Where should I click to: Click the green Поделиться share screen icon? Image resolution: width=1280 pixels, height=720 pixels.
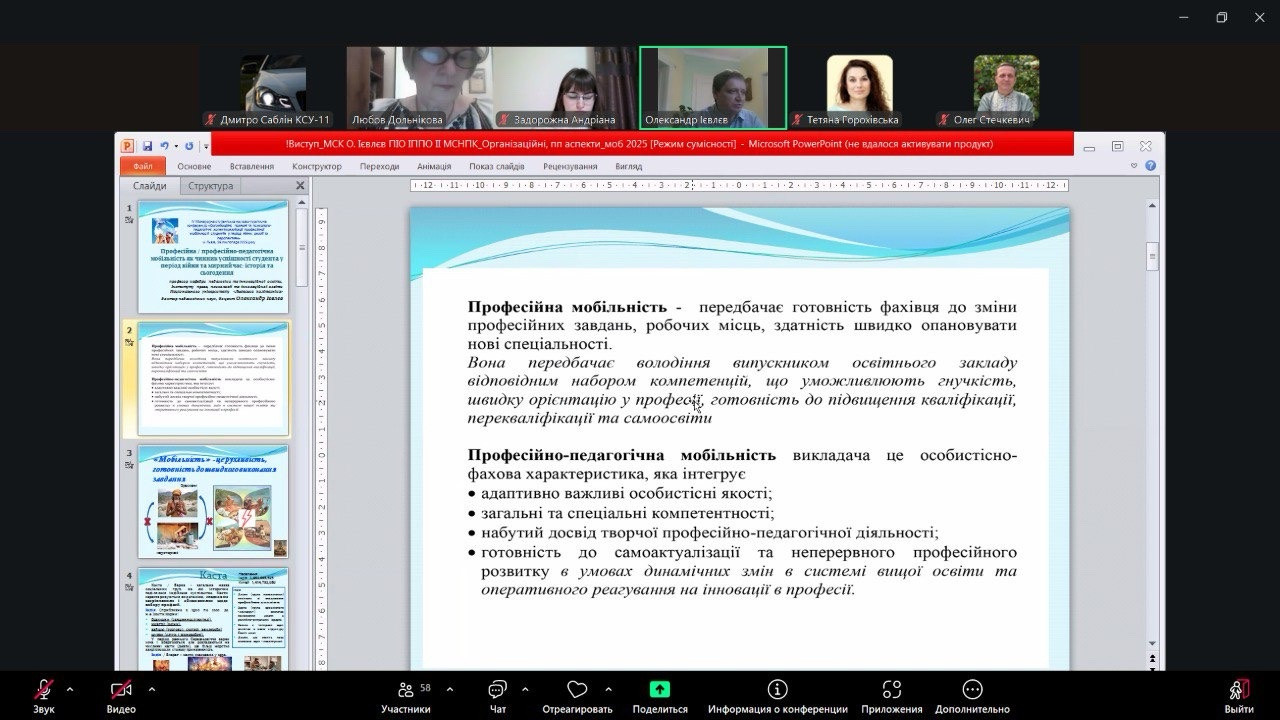[x=659, y=689]
